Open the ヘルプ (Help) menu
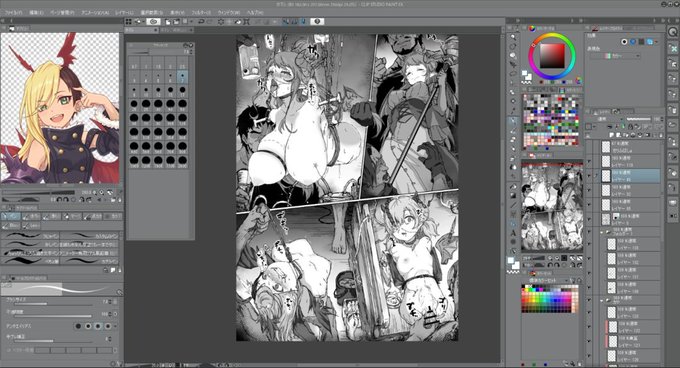Screen dimensions: 680x368 pyautogui.click(x=255, y=13)
